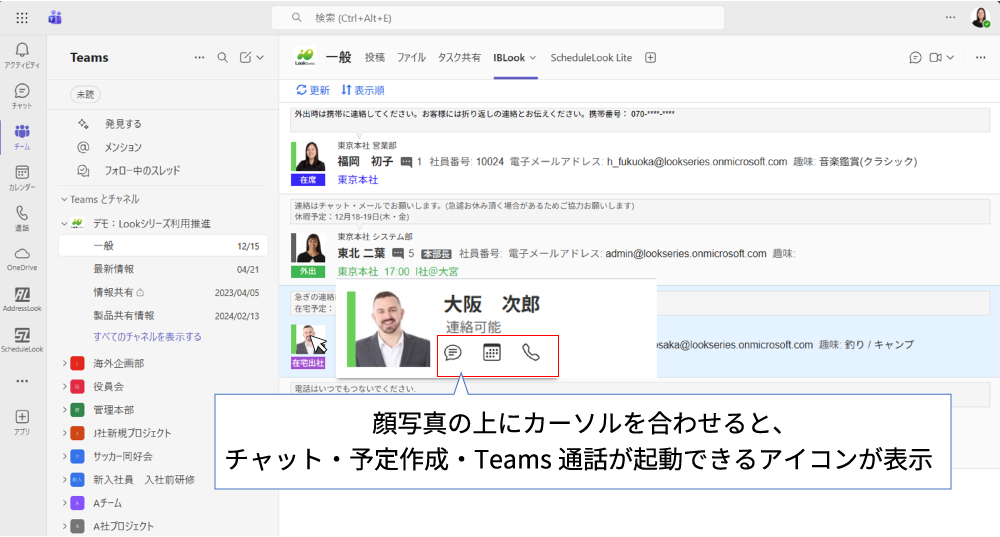This screenshot has height=537, width=1000.
Task: Open アクティビティ bell in sidebar
Action: [x=22, y=54]
